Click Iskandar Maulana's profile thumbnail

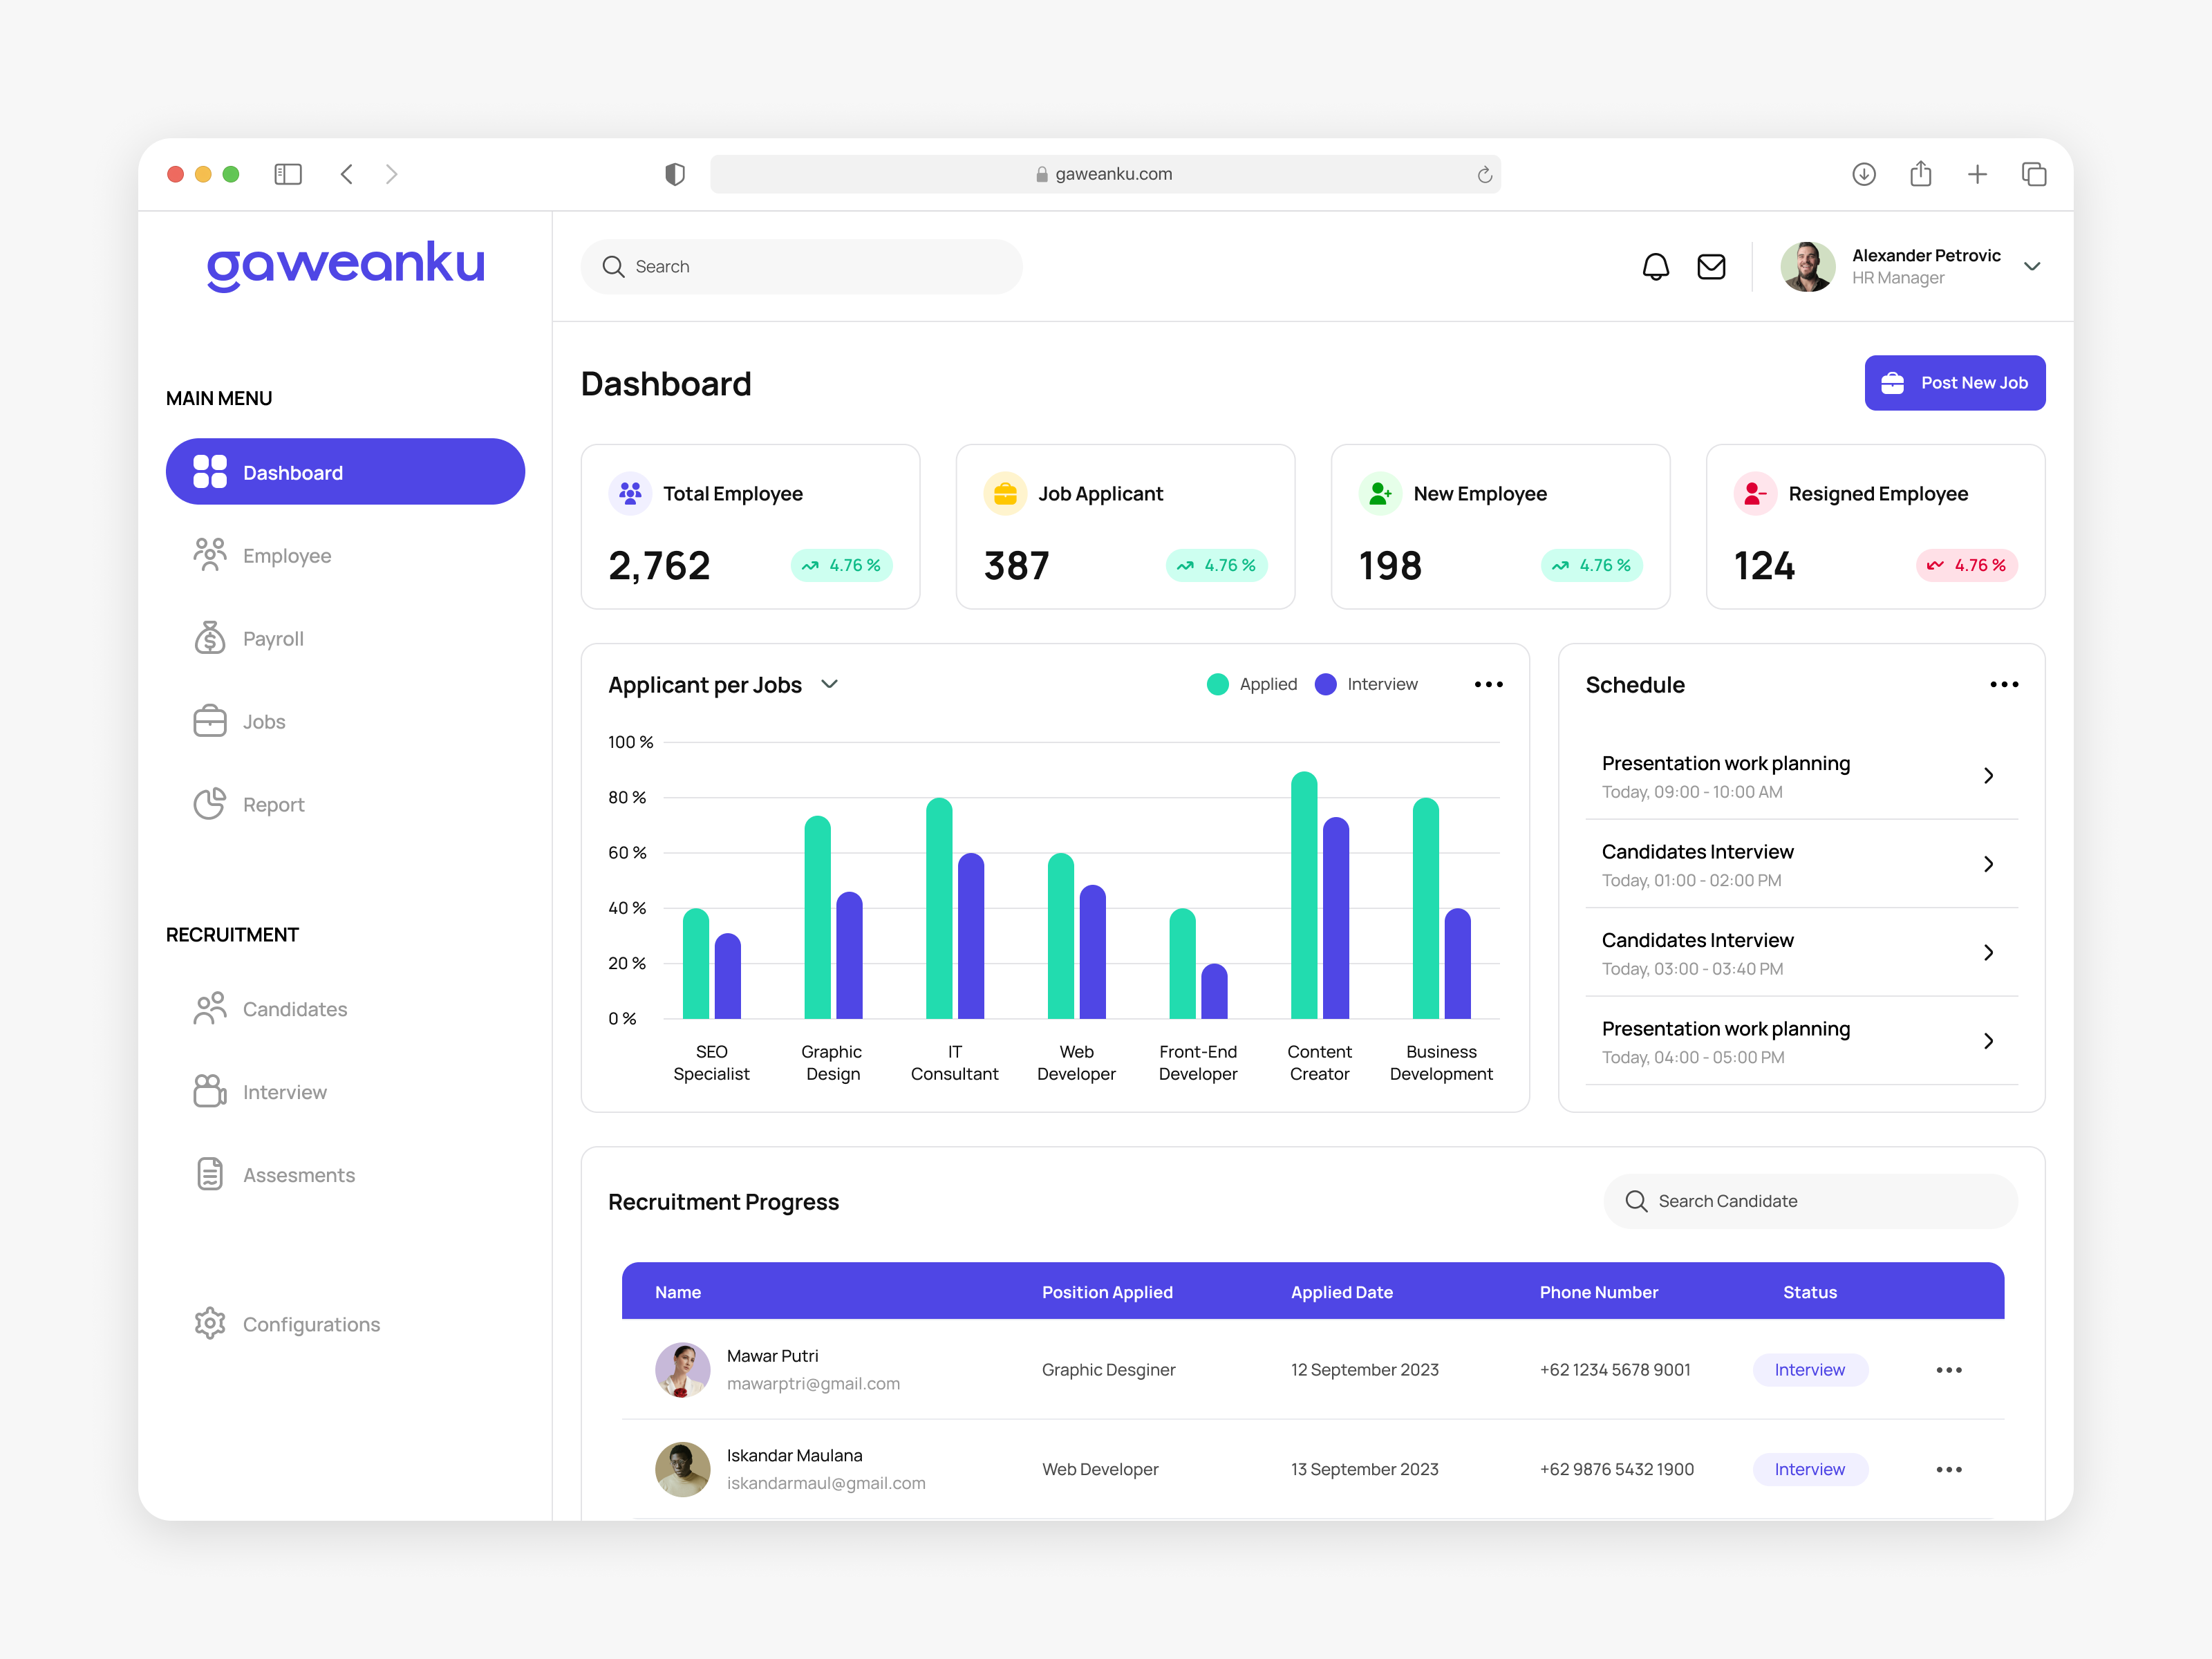pos(682,1468)
